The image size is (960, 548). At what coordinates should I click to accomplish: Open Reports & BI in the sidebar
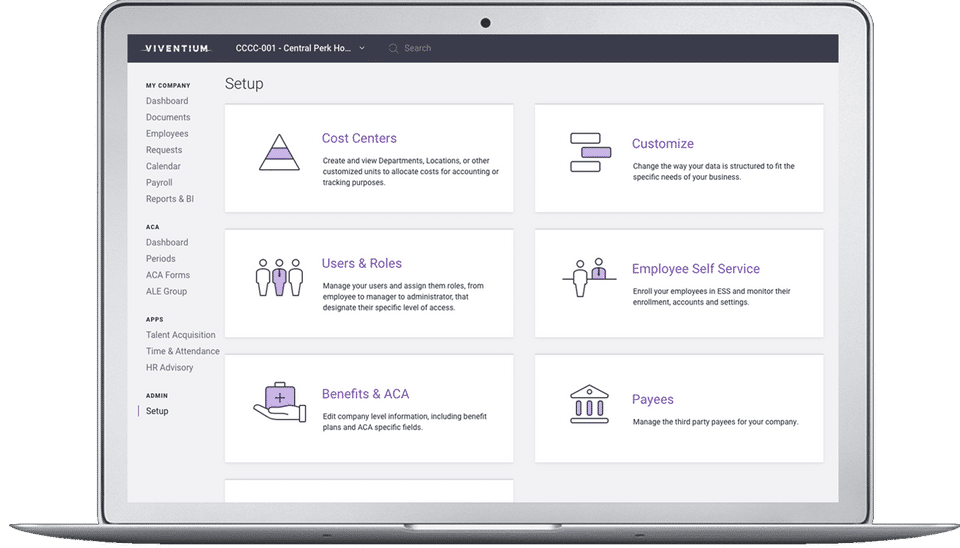click(170, 199)
